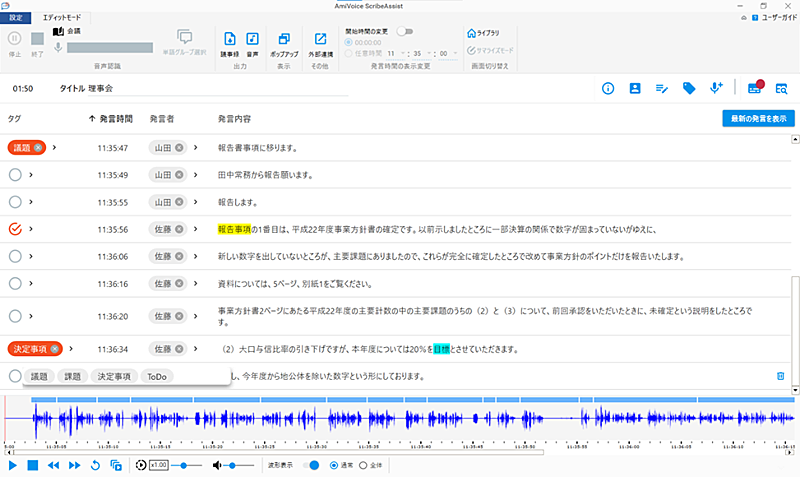Choose ToDo from the tag popup

pyautogui.click(x=158, y=377)
